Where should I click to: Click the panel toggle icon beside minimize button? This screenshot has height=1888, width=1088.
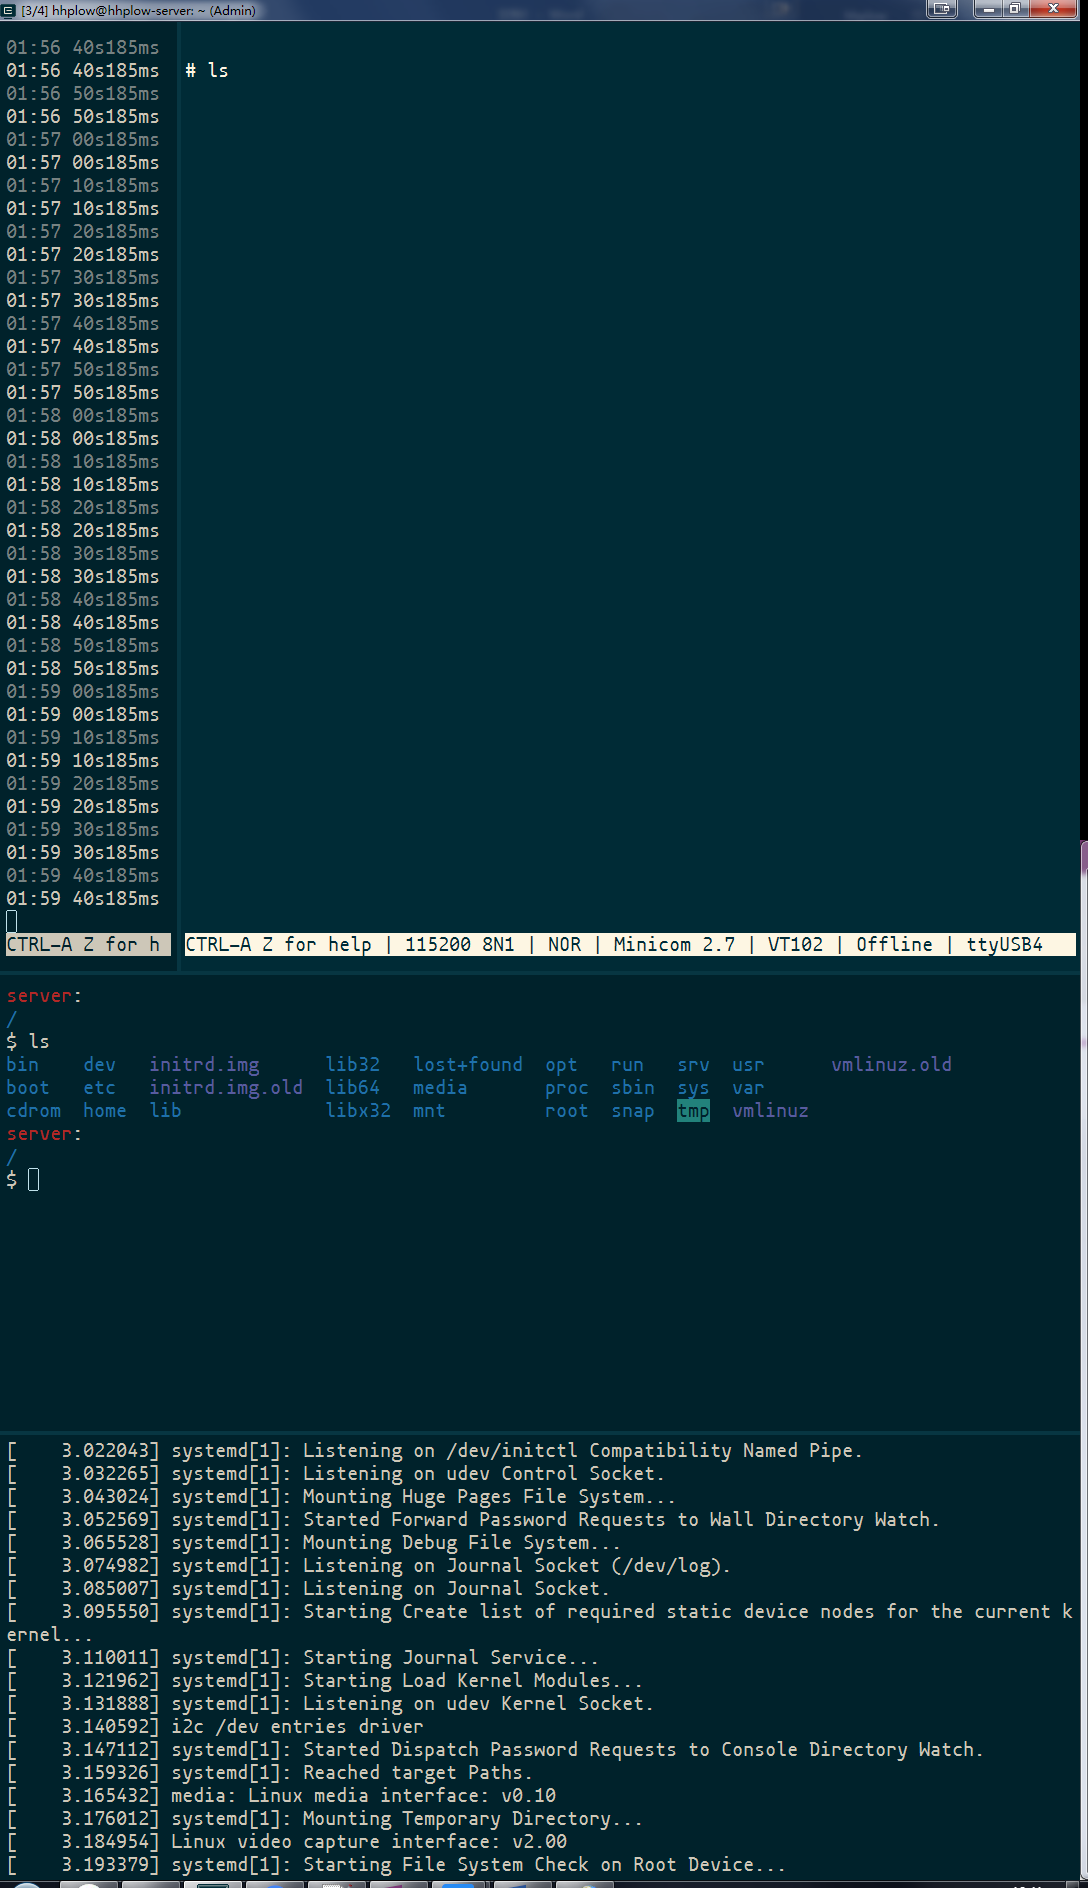[941, 9]
